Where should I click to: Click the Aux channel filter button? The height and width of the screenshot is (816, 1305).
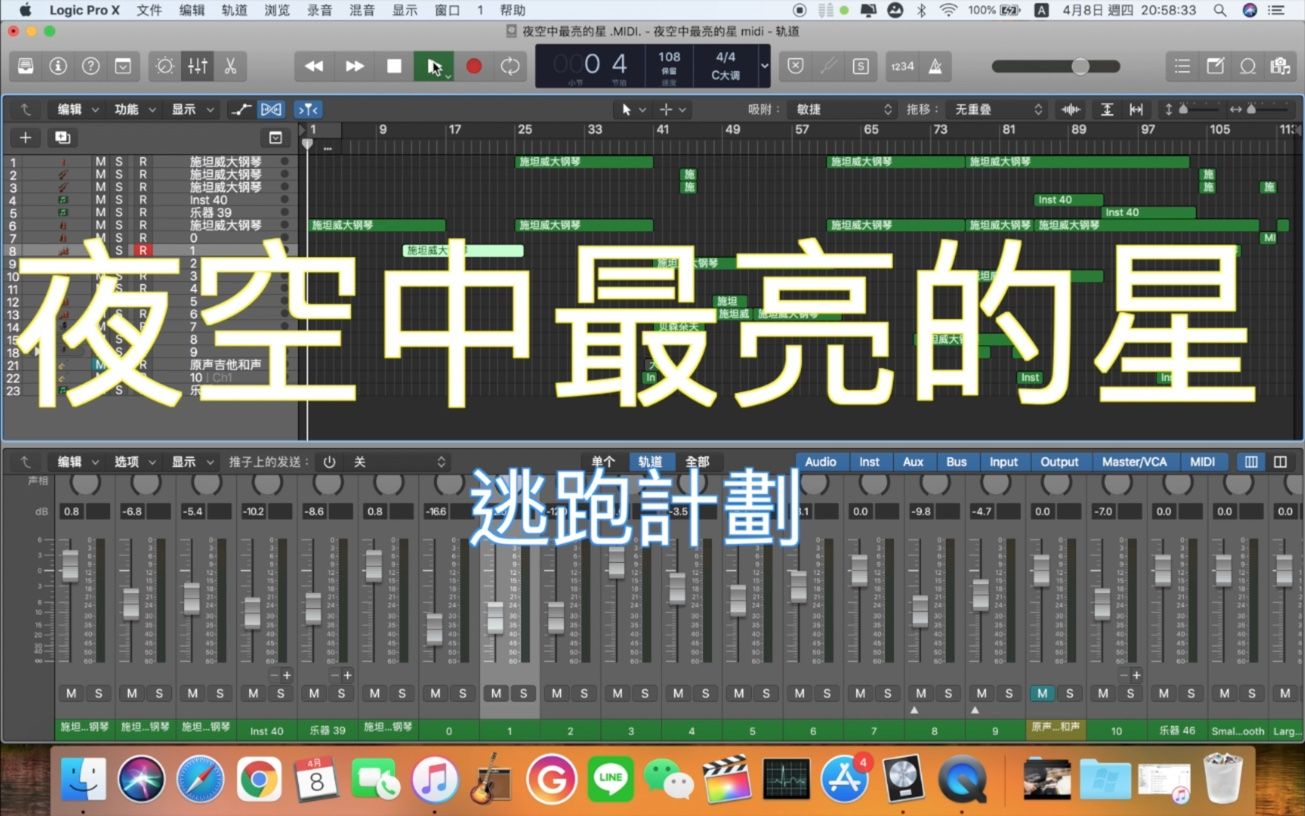click(x=913, y=462)
